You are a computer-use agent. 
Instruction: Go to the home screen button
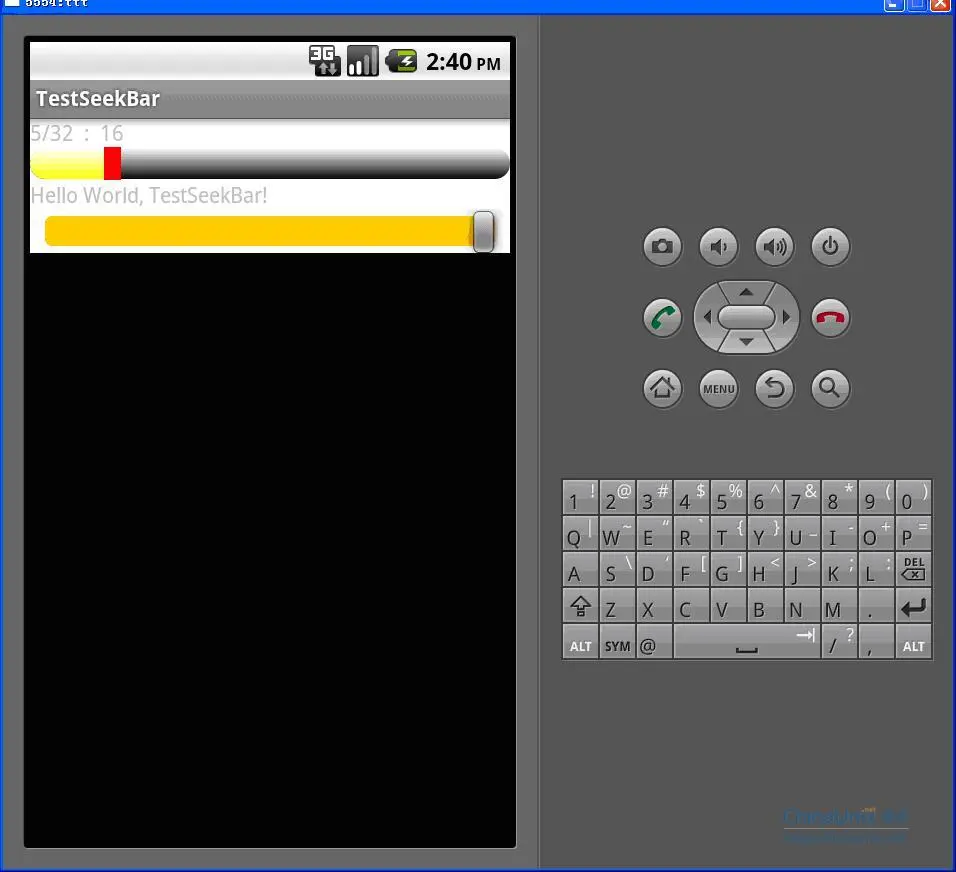pos(662,388)
